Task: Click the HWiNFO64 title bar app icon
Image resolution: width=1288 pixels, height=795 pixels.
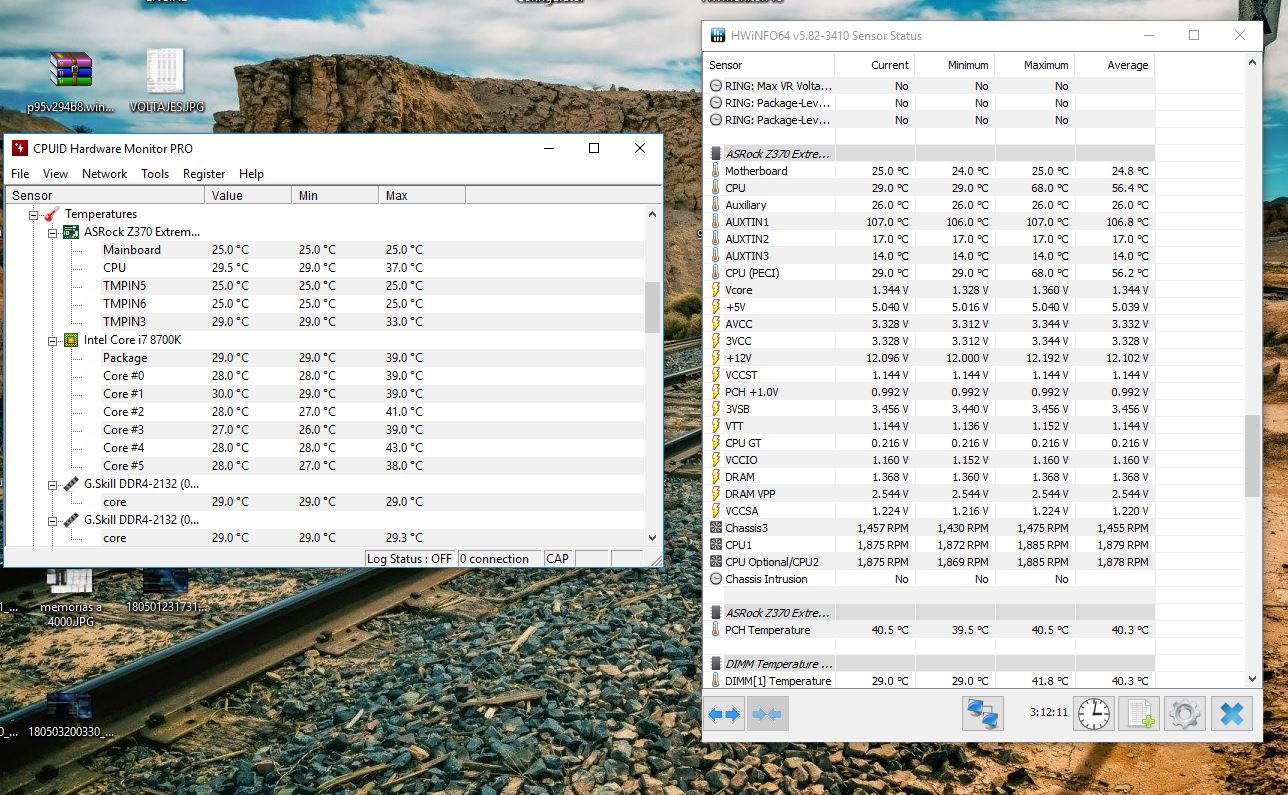Action: click(718, 35)
